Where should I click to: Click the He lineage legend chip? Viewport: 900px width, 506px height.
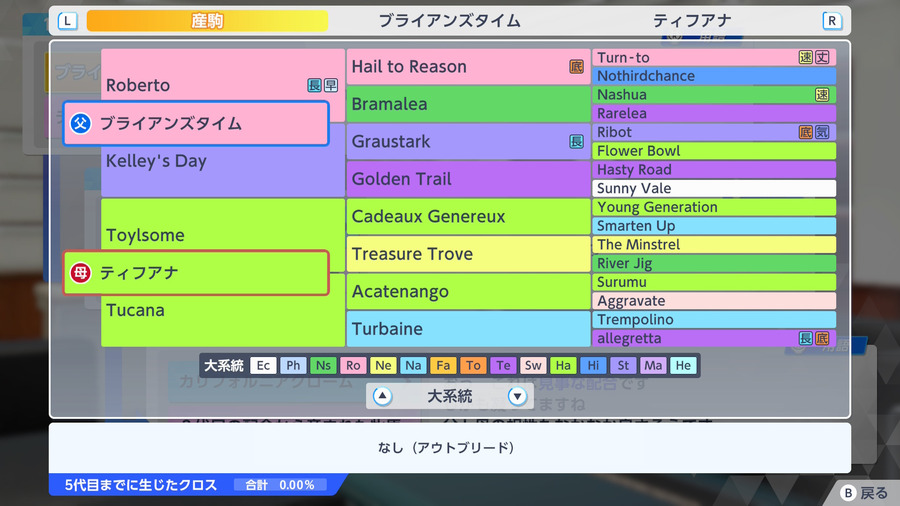683,365
